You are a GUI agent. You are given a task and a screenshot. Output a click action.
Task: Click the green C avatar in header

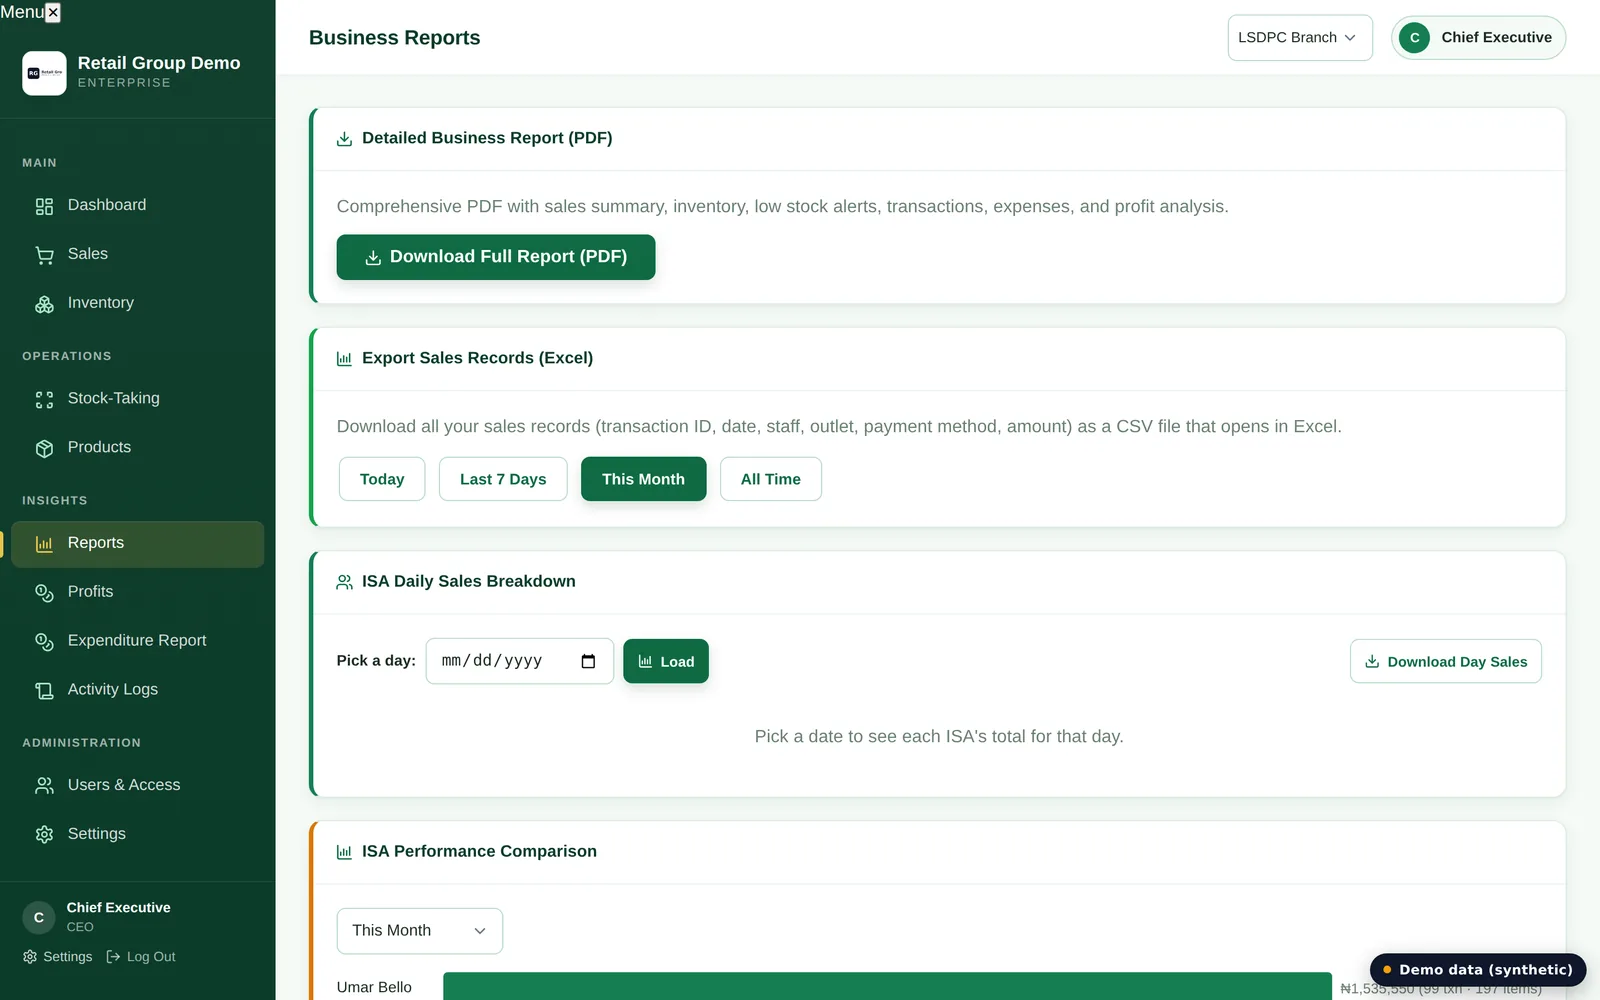tap(1414, 38)
